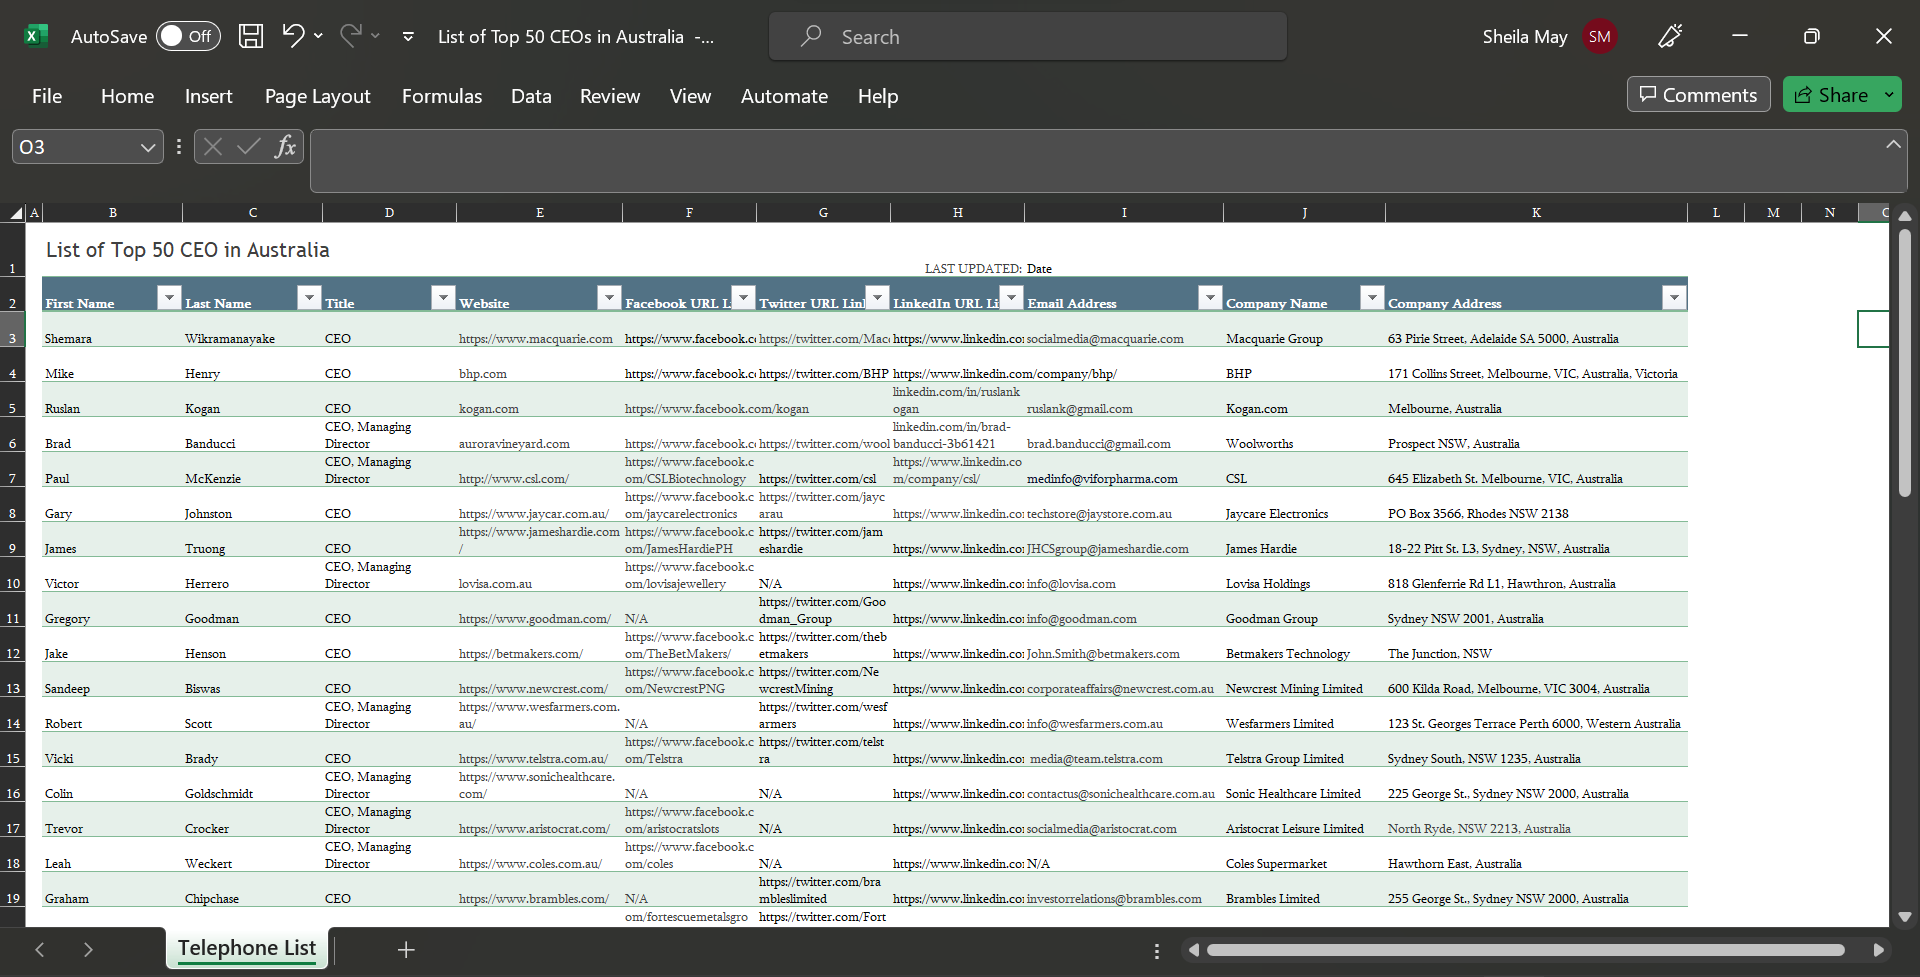This screenshot has width=1920, height=977.
Task: Add a new sheet with plus icon
Action: [406, 950]
